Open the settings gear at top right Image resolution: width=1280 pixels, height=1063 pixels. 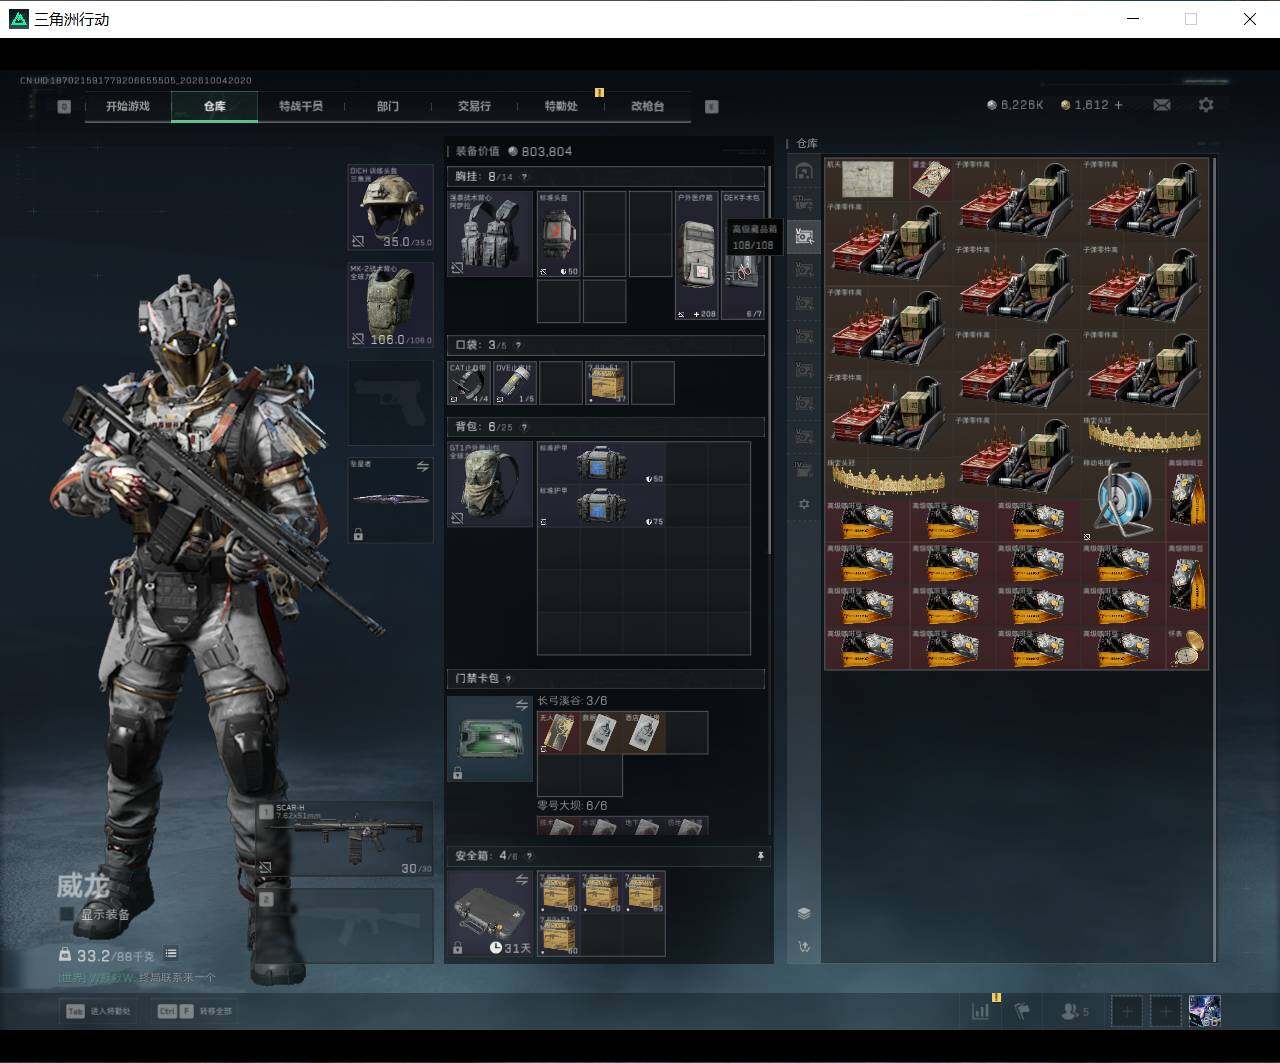[1206, 105]
